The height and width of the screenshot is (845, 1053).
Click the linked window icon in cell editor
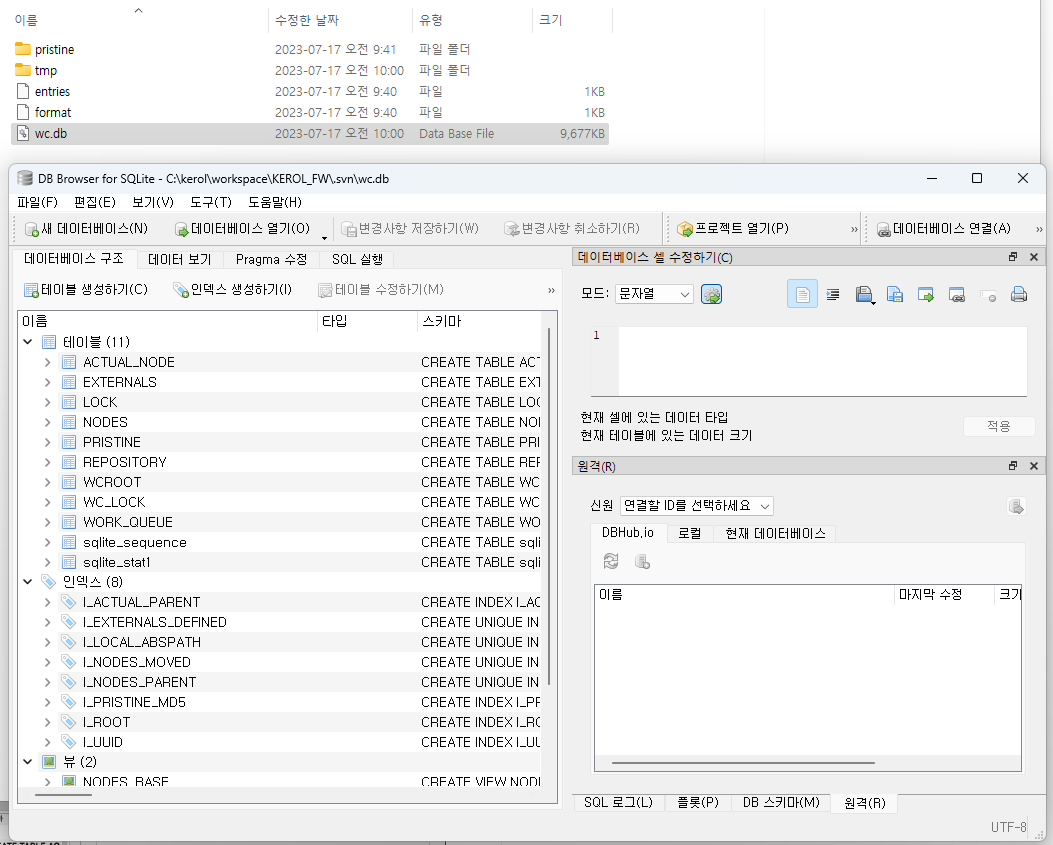pyautogui.click(x=956, y=294)
